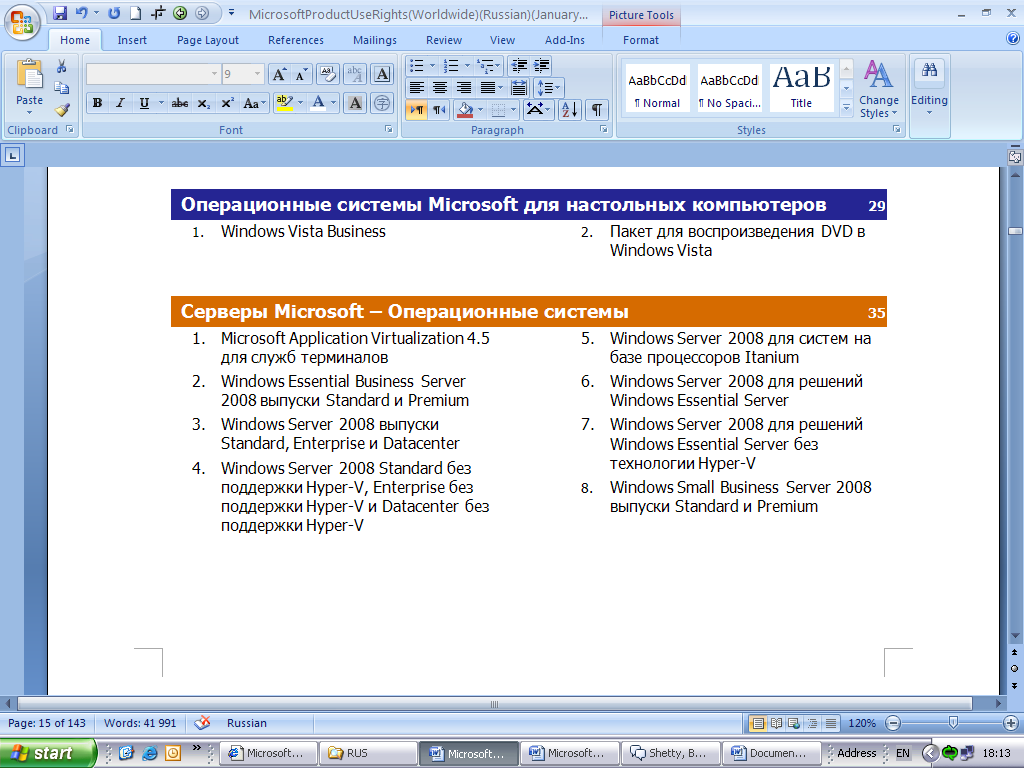This screenshot has width=1024, height=768.
Task: Save the document from Quick Access Toolbar
Action: [60, 13]
